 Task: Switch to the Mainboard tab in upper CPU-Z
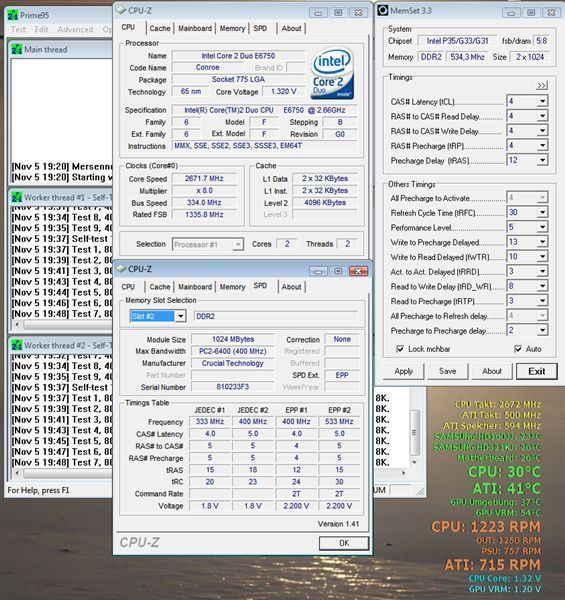195,28
